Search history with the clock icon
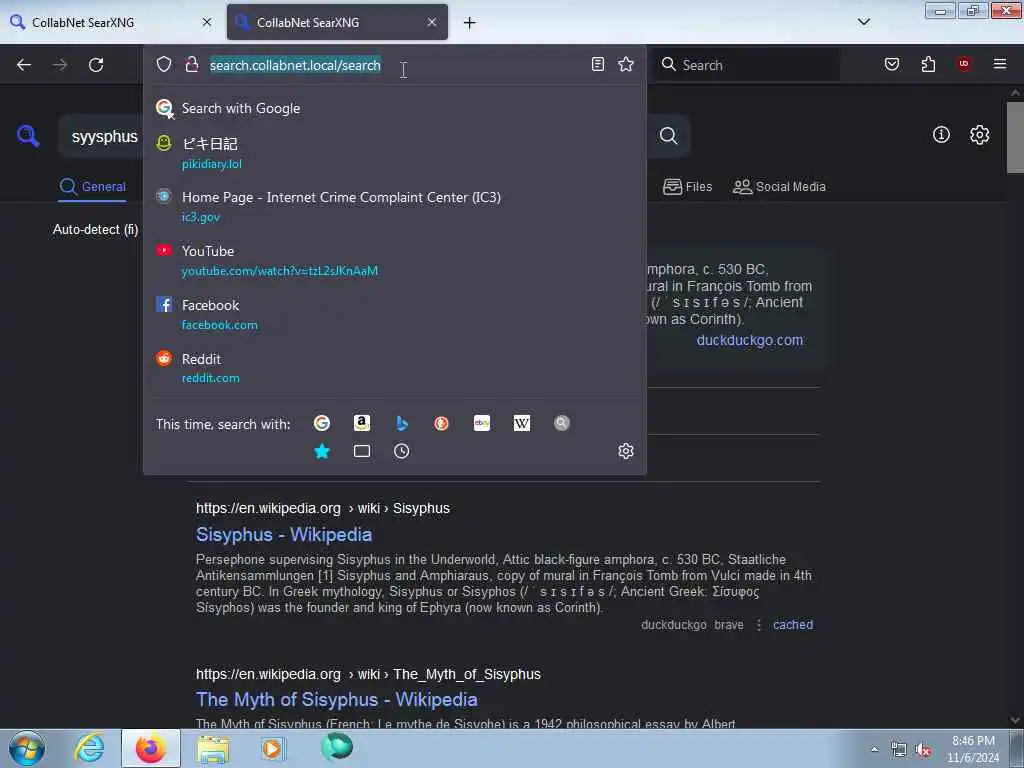 pyautogui.click(x=402, y=451)
